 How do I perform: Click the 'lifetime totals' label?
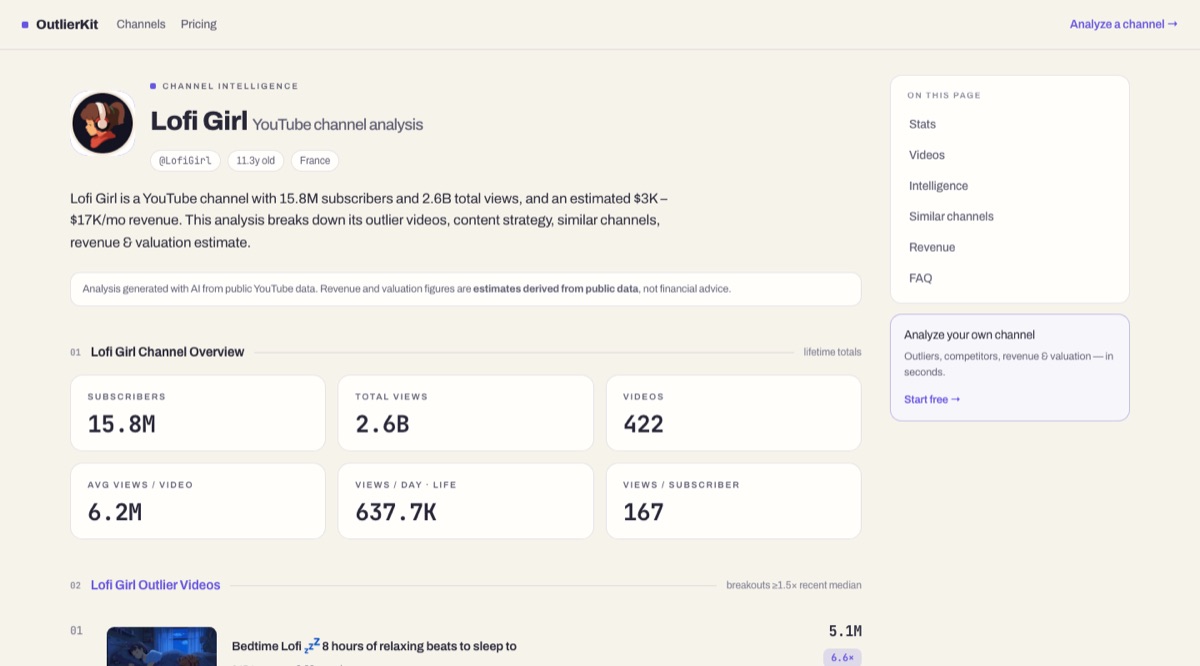coord(832,352)
